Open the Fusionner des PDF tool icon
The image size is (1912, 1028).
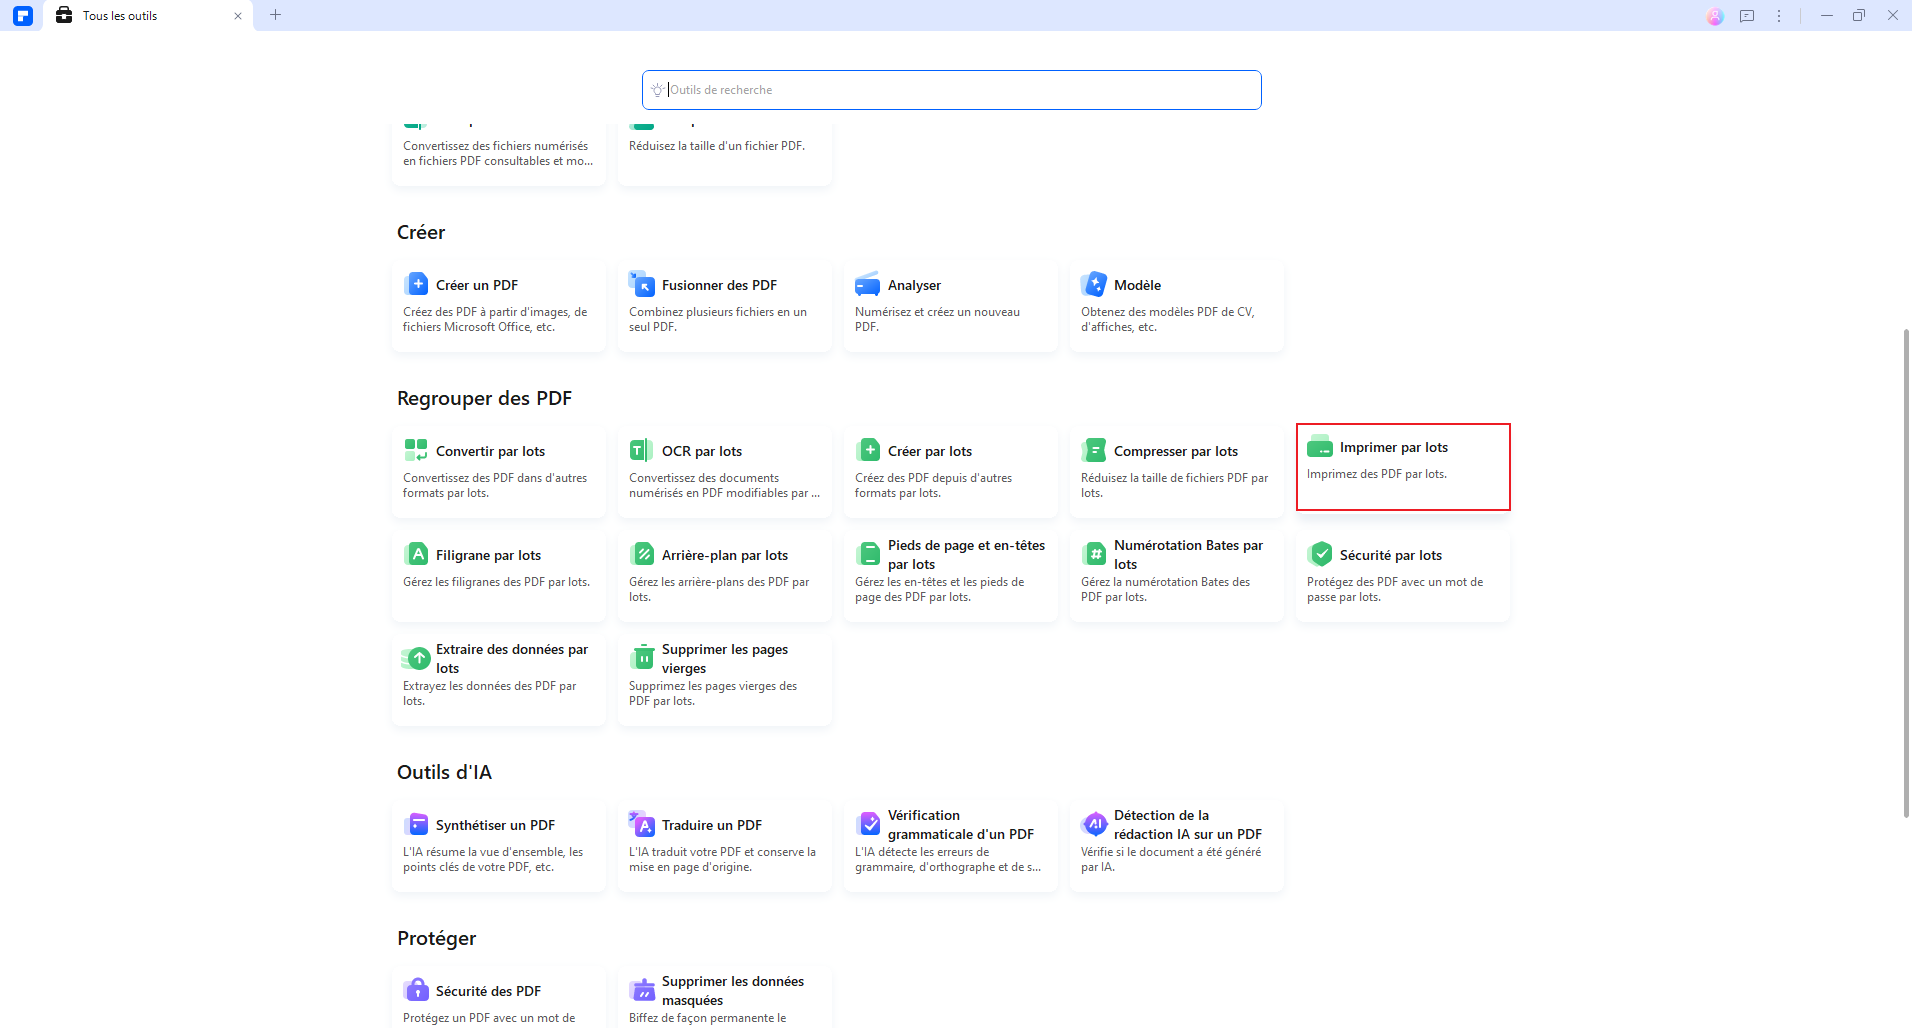pyautogui.click(x=642, y=284)
